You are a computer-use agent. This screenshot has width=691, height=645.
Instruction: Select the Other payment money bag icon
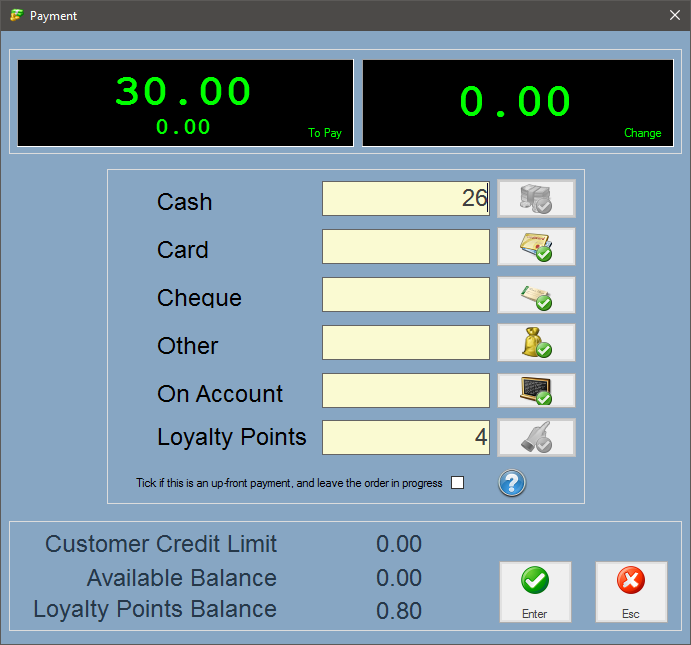537,343
